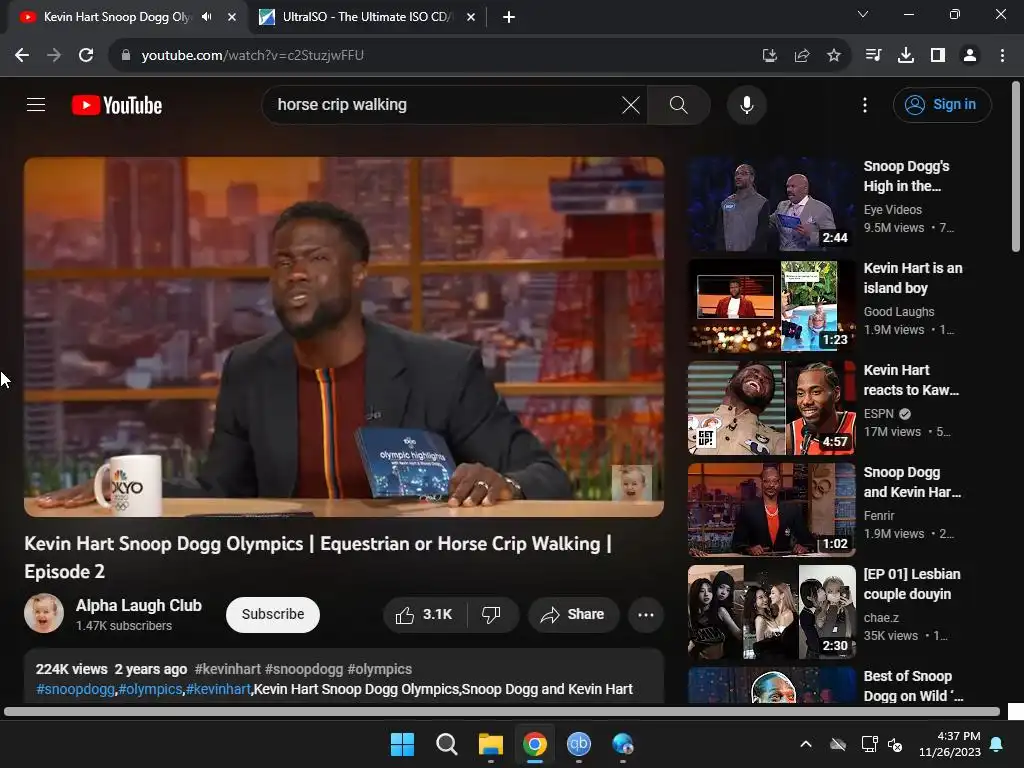Close the YouTube video tab
Image resolution: width=1024 pixels, height=768 pixels.
pyautogui.click(x=231, y=17)
